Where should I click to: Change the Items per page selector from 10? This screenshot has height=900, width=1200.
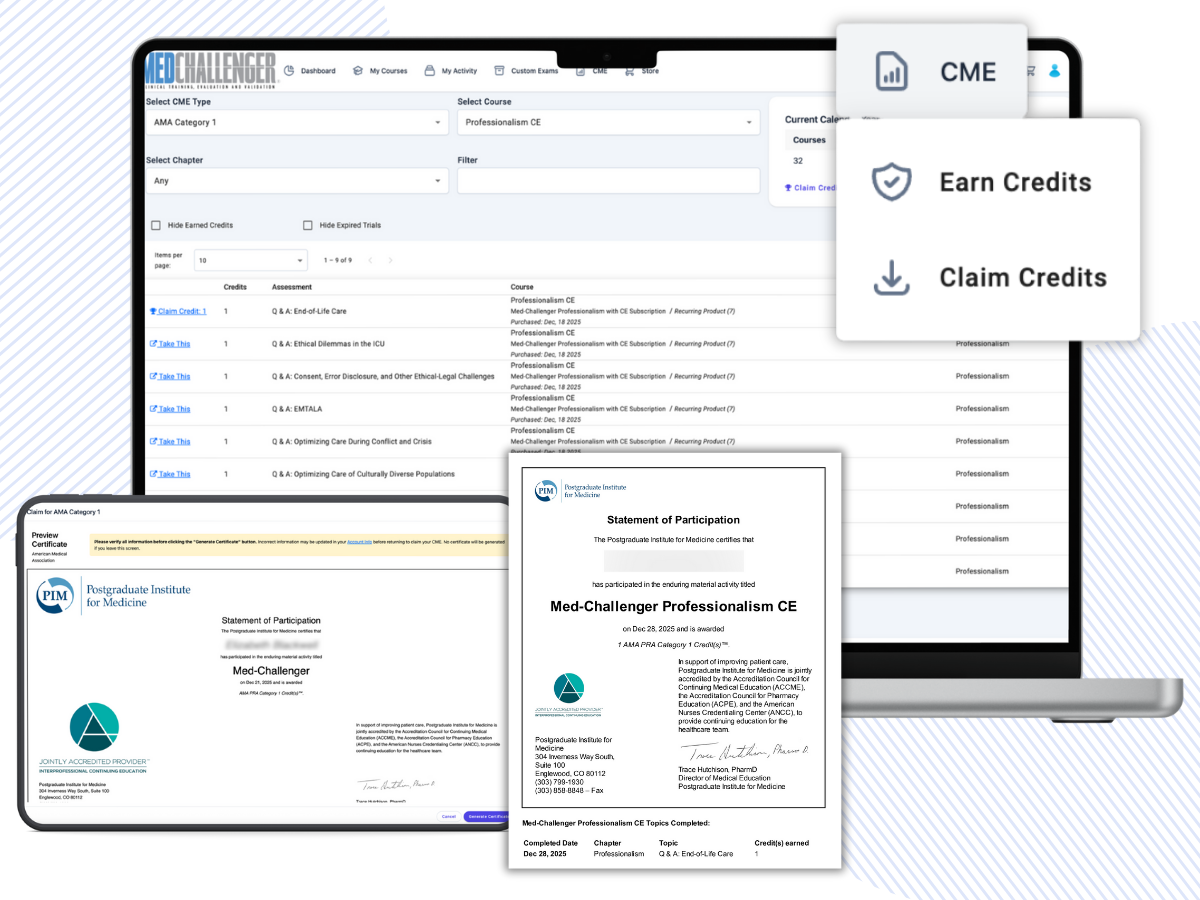(250, 259)
